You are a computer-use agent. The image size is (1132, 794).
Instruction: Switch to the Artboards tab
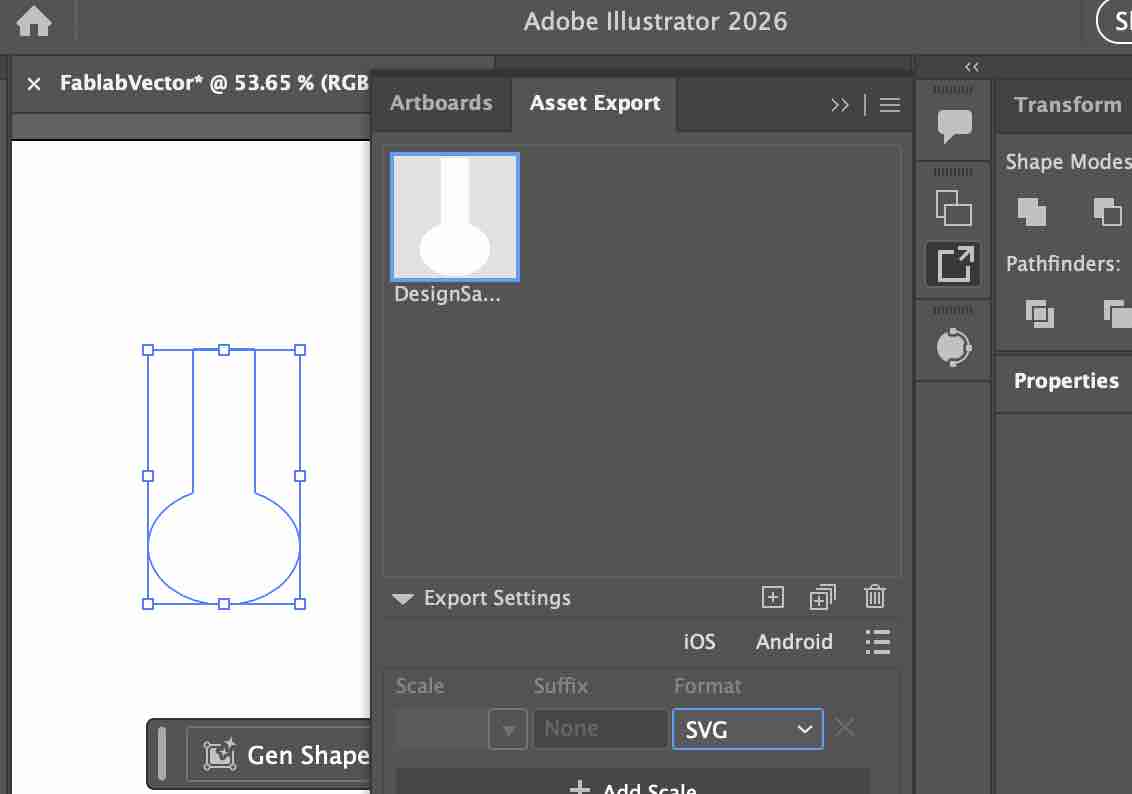pos(441,103)
